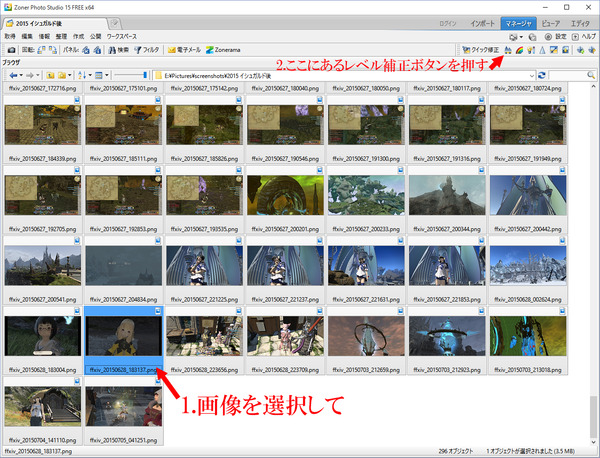Viewport: 600px width, 458px height.
Task: Open the フィルタ filter tool
Action: [146, 50]
